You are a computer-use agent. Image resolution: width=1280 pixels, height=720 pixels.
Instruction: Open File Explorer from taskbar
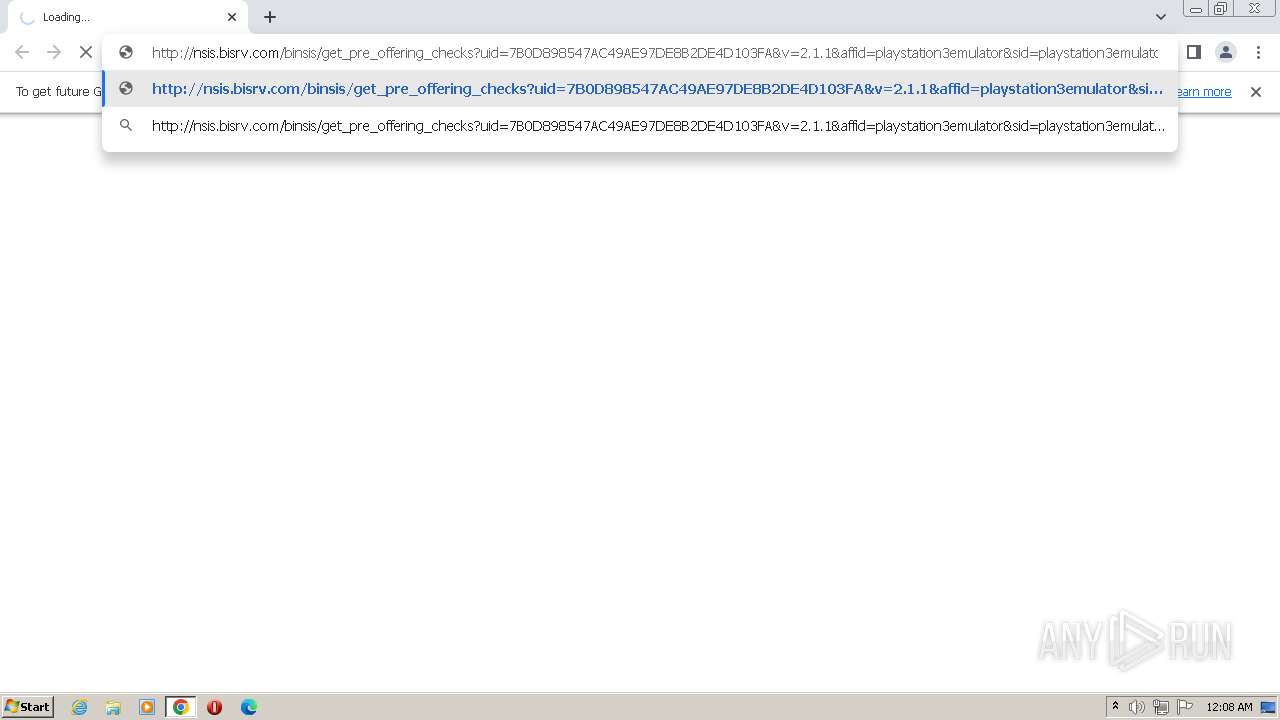(x=113, y=707)
